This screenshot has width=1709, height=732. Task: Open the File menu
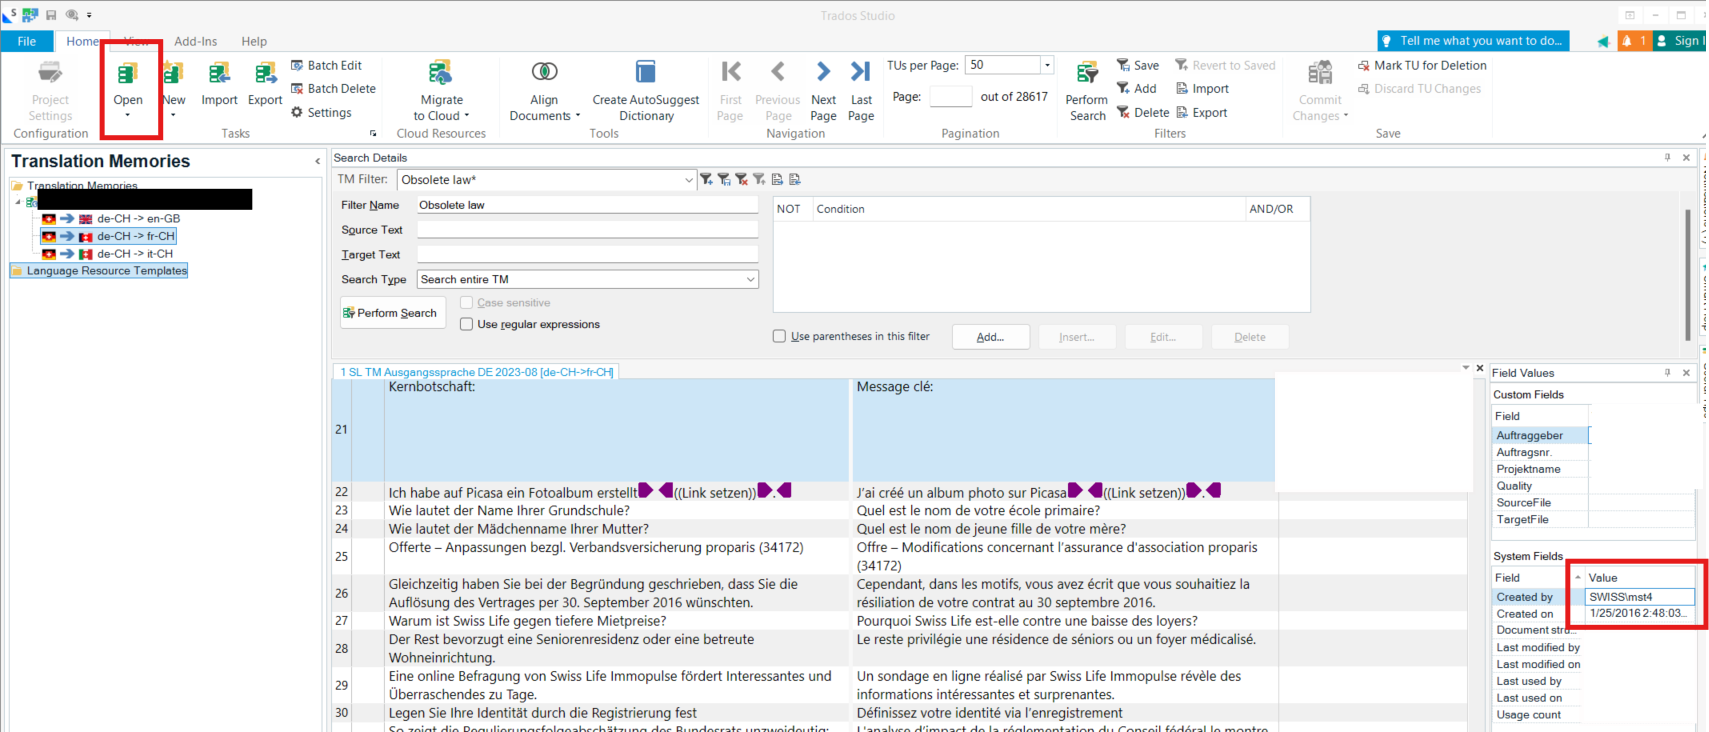(27, 41)
